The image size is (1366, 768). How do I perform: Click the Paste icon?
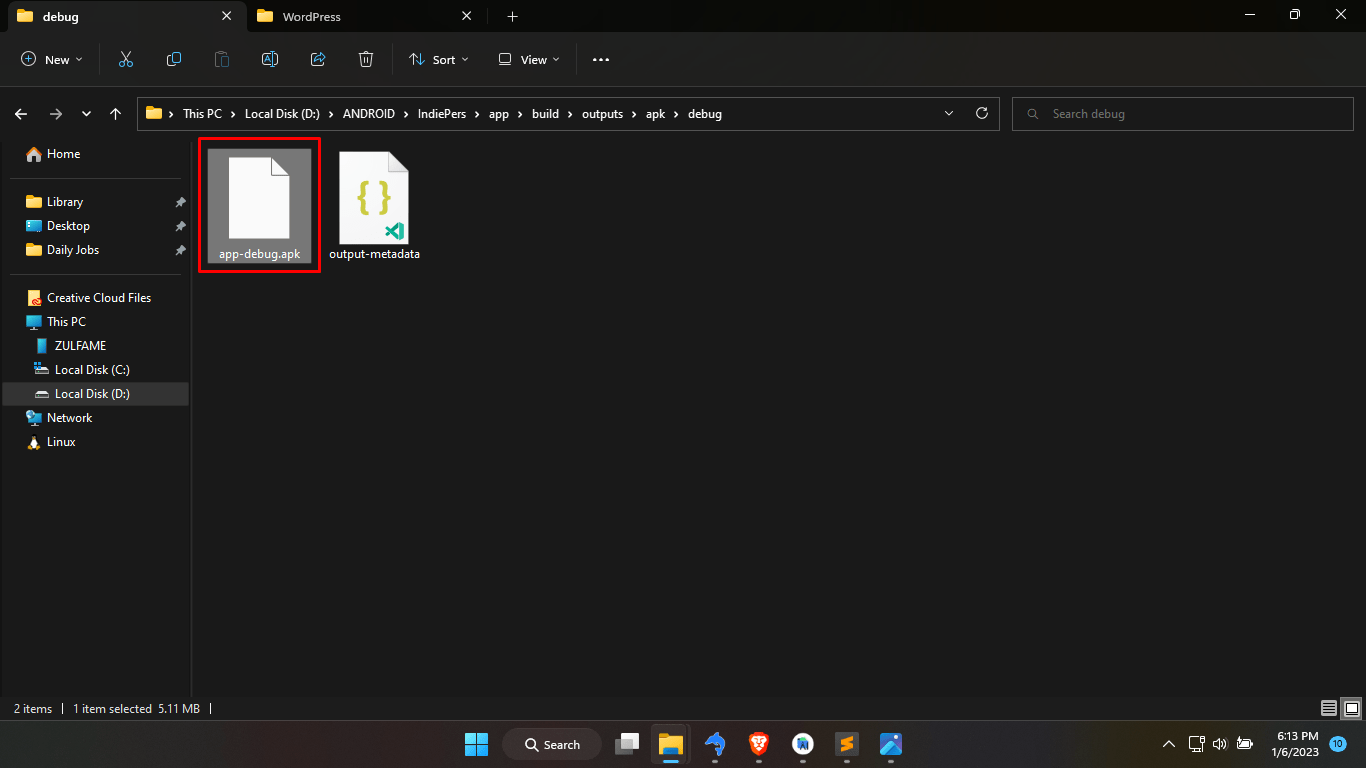point(221,59)
